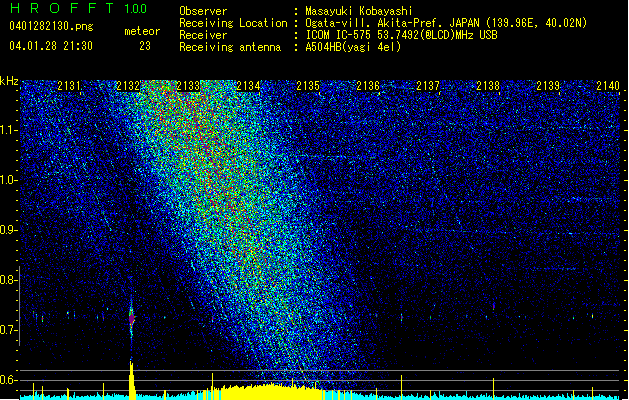The height and width of the screenshot is (400, 629).
Task: Click the 0.7 kHz frequency tick label
Action: [9, 330]
